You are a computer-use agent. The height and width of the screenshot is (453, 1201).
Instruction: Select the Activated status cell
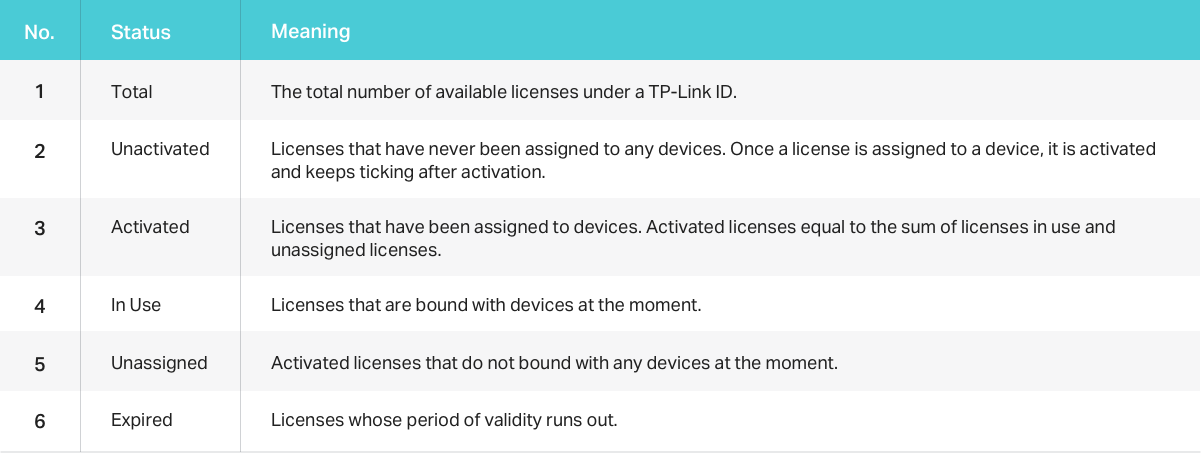tap(150, 227)
